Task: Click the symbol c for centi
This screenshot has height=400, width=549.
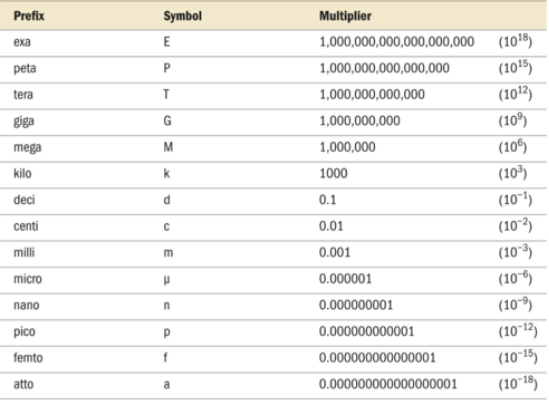Action: [167, 226]
